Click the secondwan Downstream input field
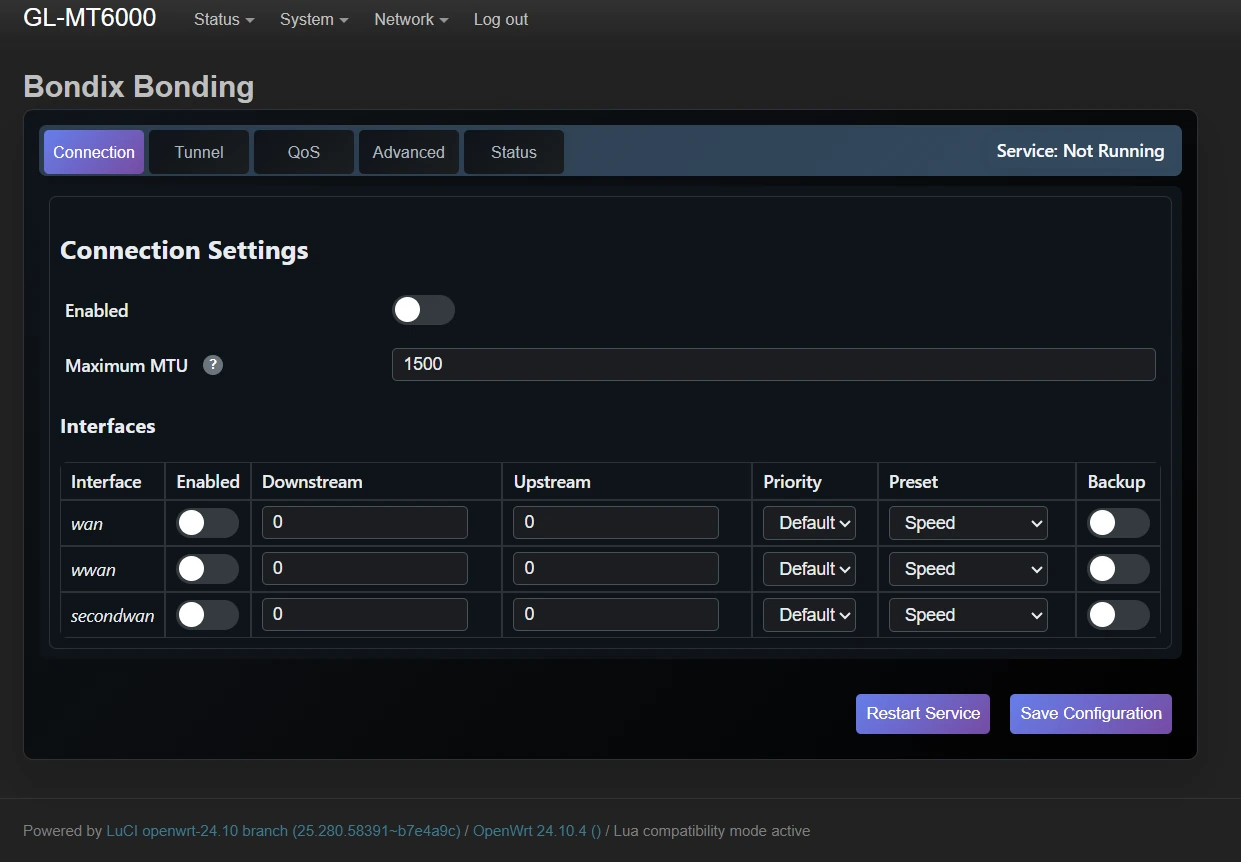 (365, 615)
